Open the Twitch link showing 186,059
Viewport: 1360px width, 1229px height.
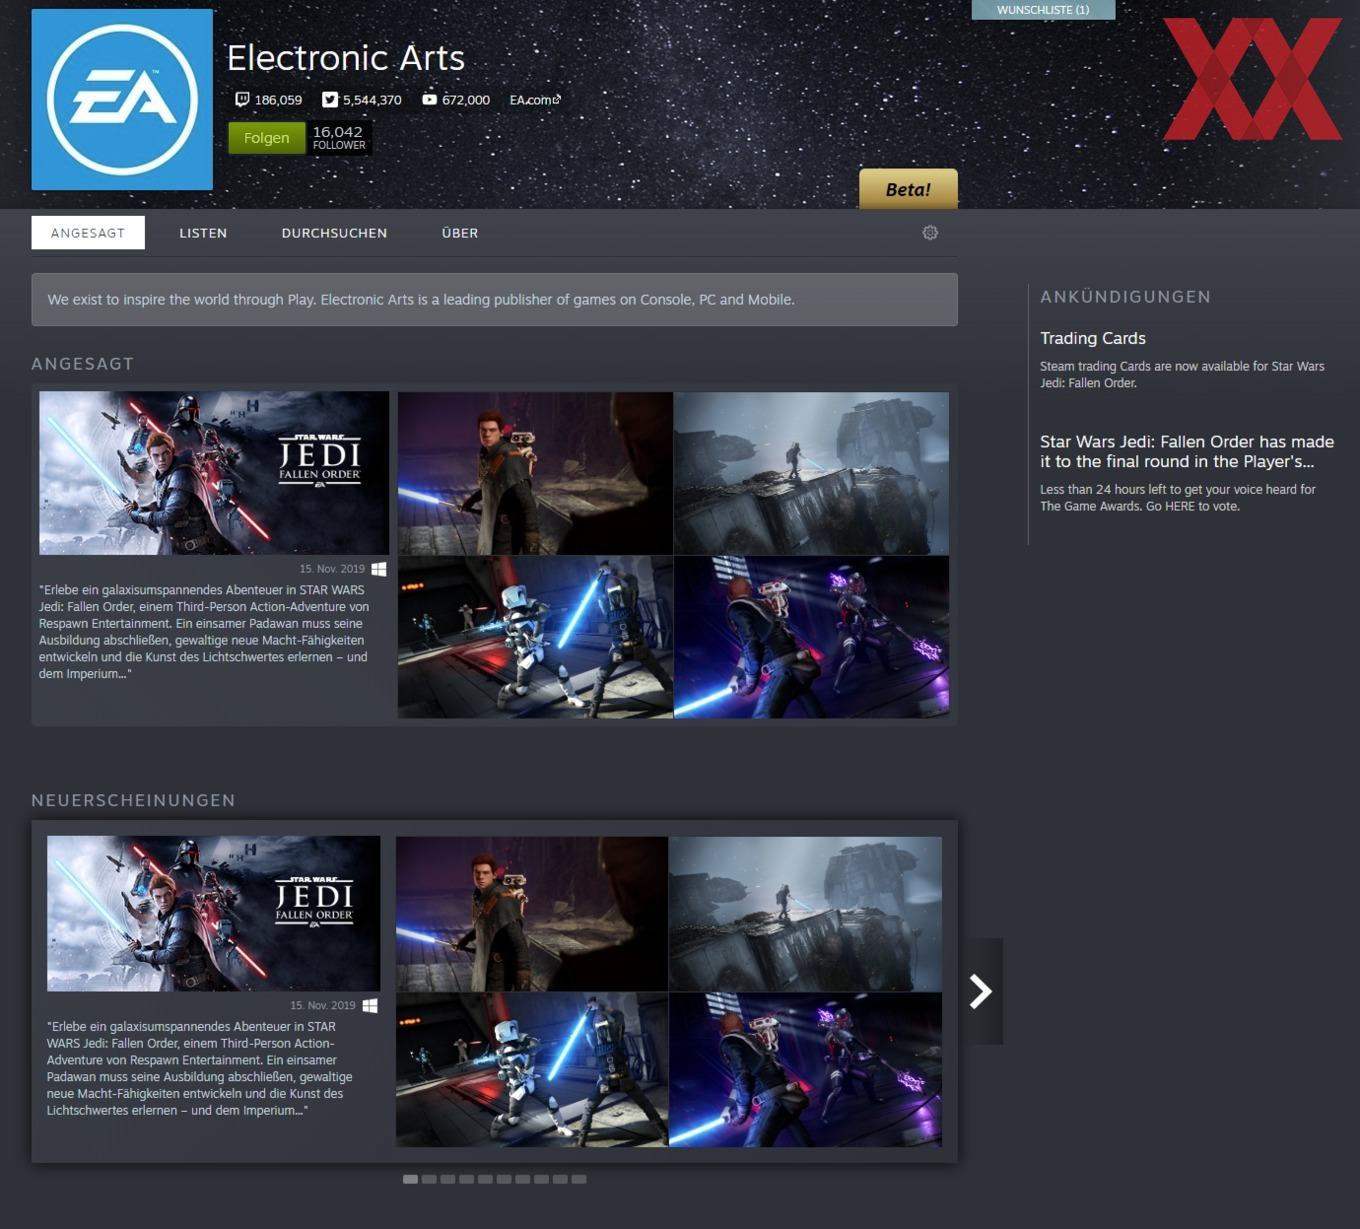pos(268,100)
